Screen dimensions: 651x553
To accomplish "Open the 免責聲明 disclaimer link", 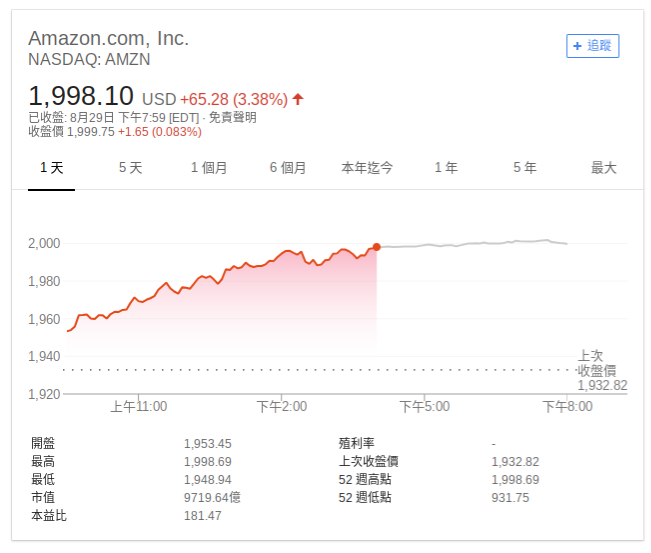I will click(233, 117).
